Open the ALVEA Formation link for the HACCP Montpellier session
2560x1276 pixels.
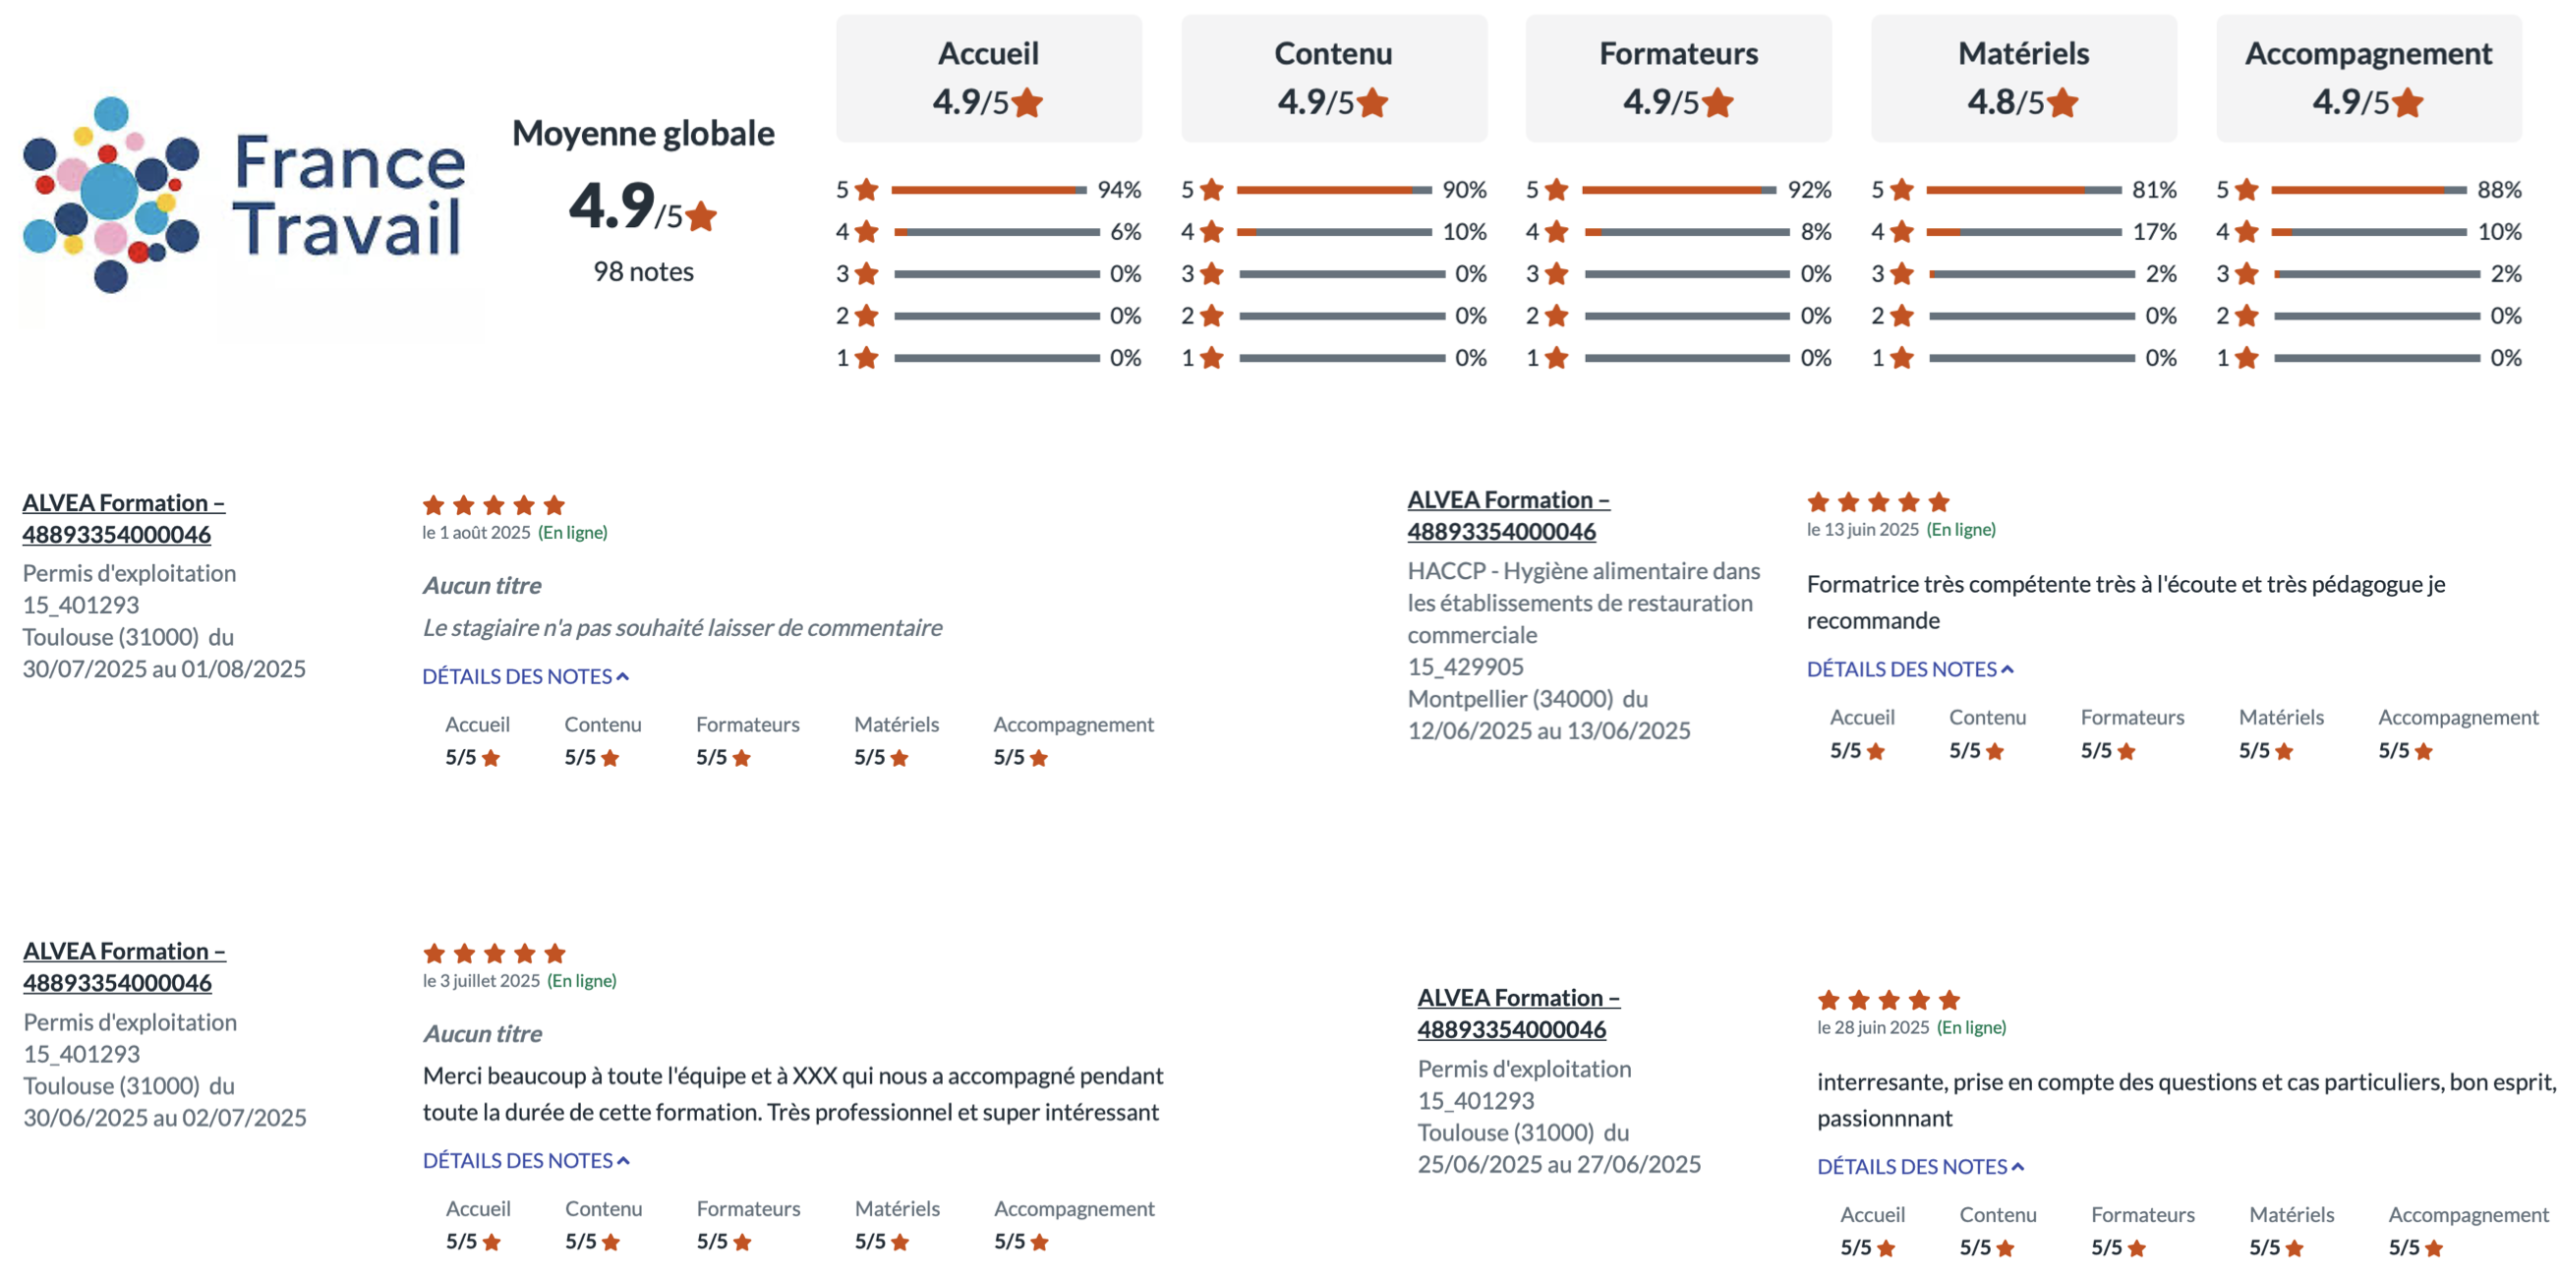(x=1507, y=515)
